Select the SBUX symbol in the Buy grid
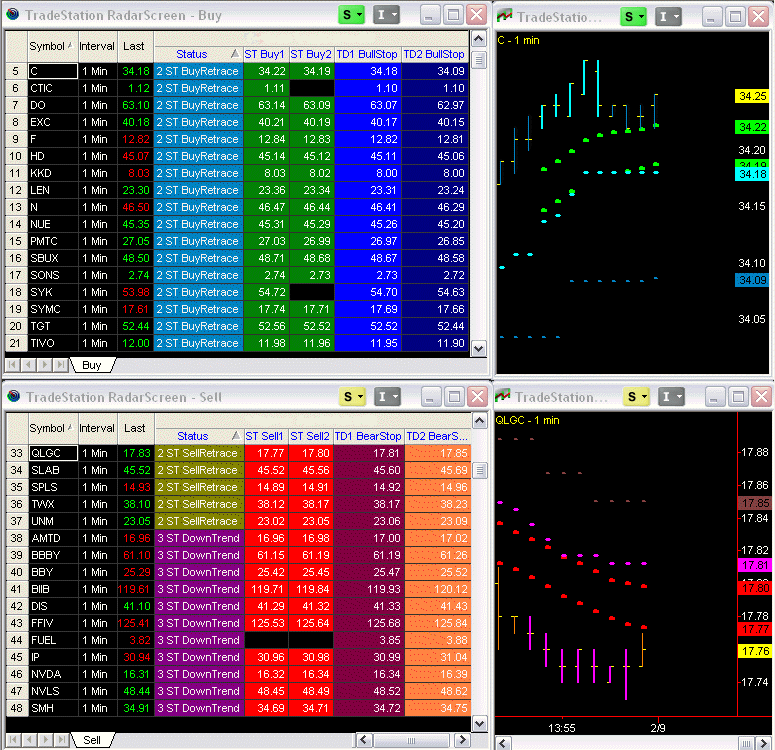775x750 pixels. (x=52, y=258)
